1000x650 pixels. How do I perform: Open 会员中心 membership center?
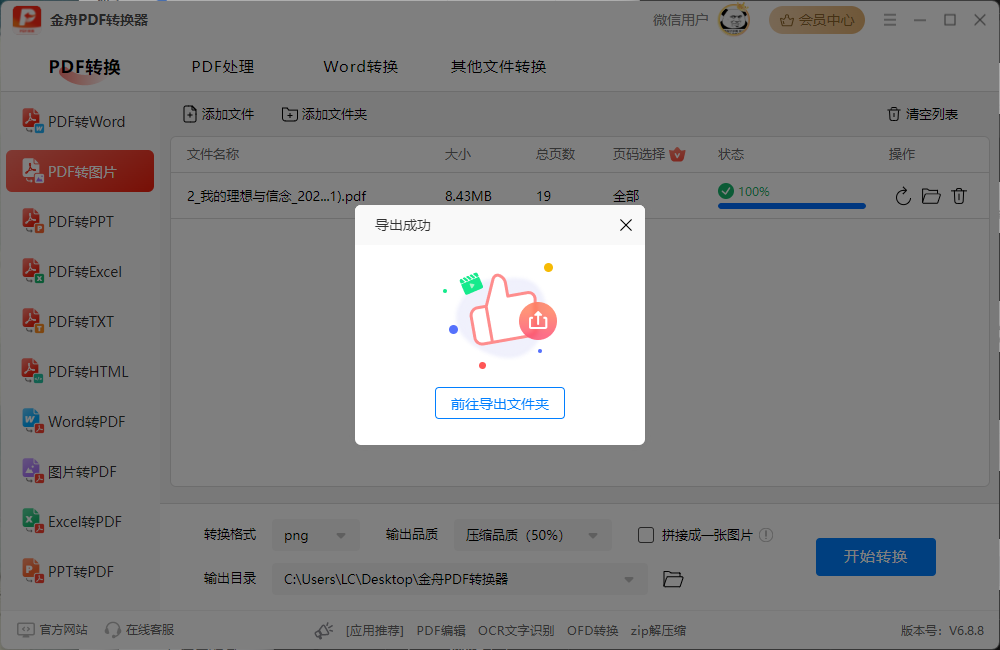[816, 19]
